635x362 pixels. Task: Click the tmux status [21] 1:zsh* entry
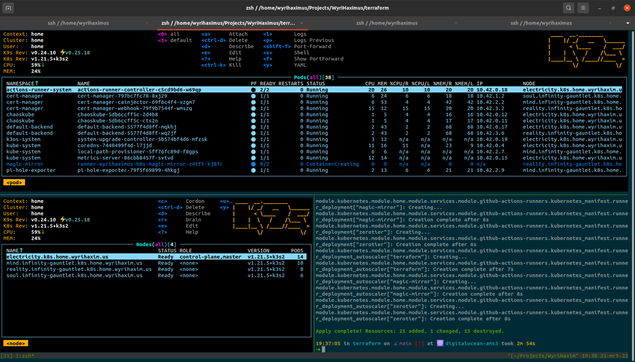[17, 356]
